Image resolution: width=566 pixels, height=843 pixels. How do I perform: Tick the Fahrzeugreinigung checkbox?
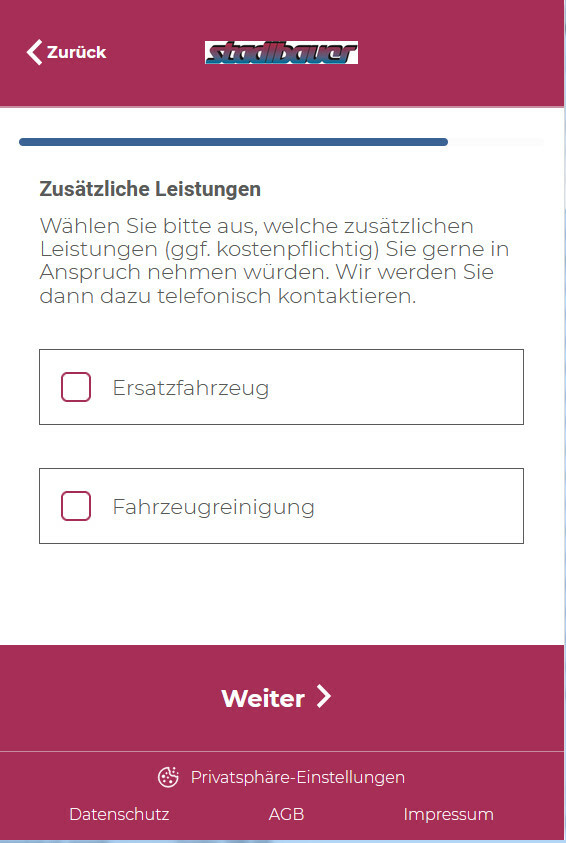(x=76, y=506)
